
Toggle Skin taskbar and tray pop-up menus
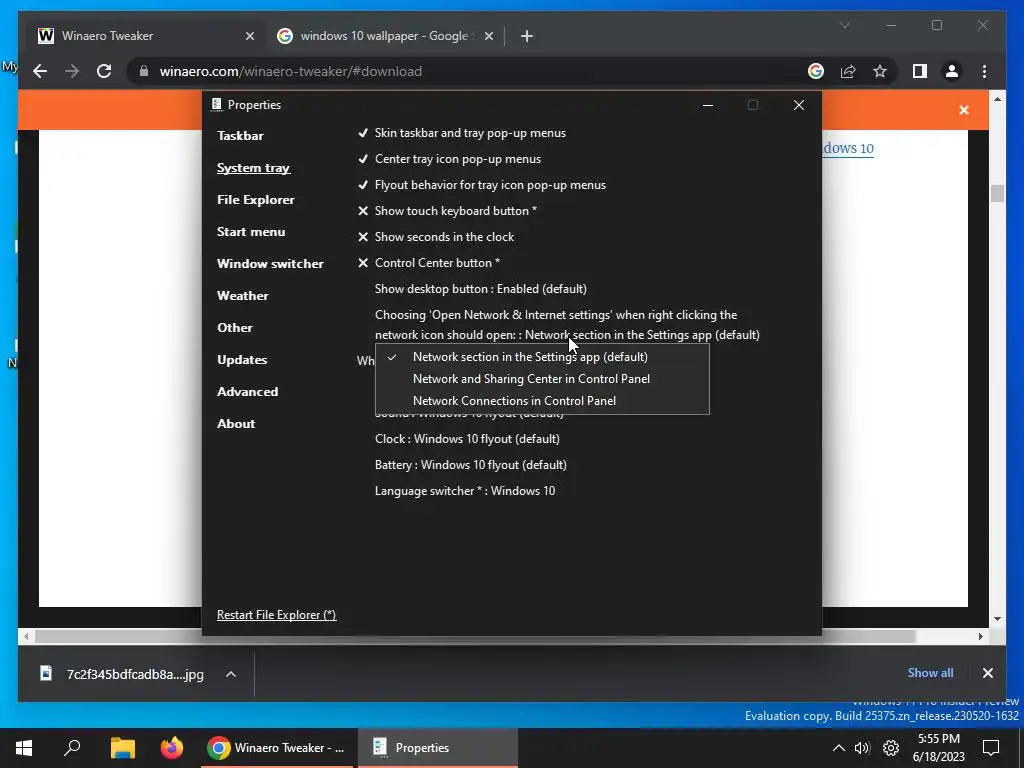pyautogui.click(x=462, y=133)
